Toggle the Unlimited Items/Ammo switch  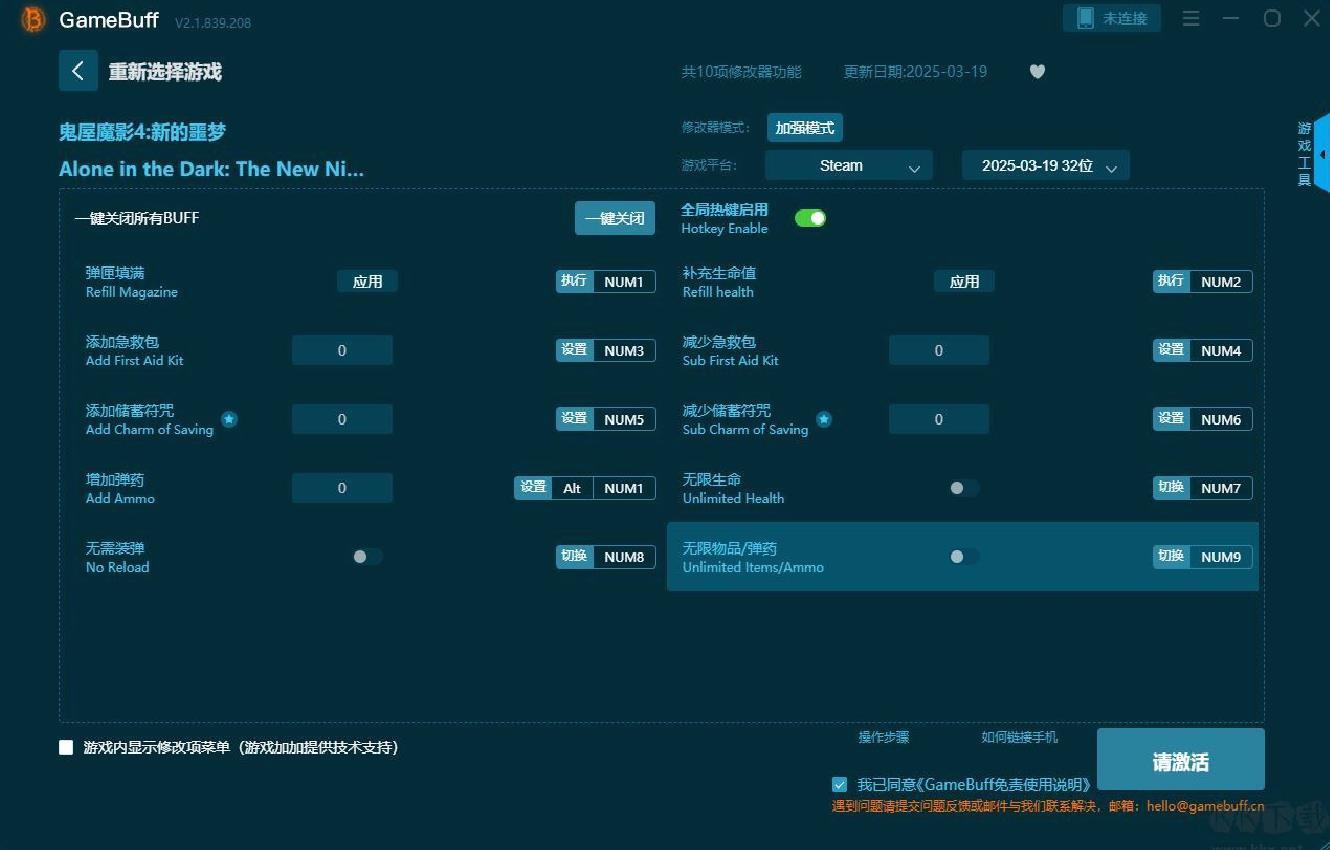point(964,556)
